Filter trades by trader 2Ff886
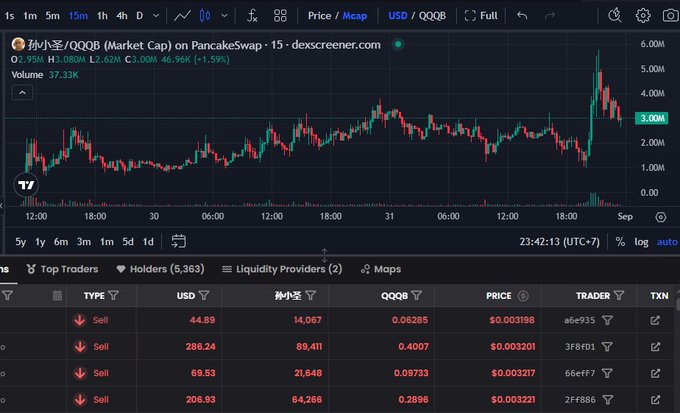The image size is (680, 413). pos(608,400)
